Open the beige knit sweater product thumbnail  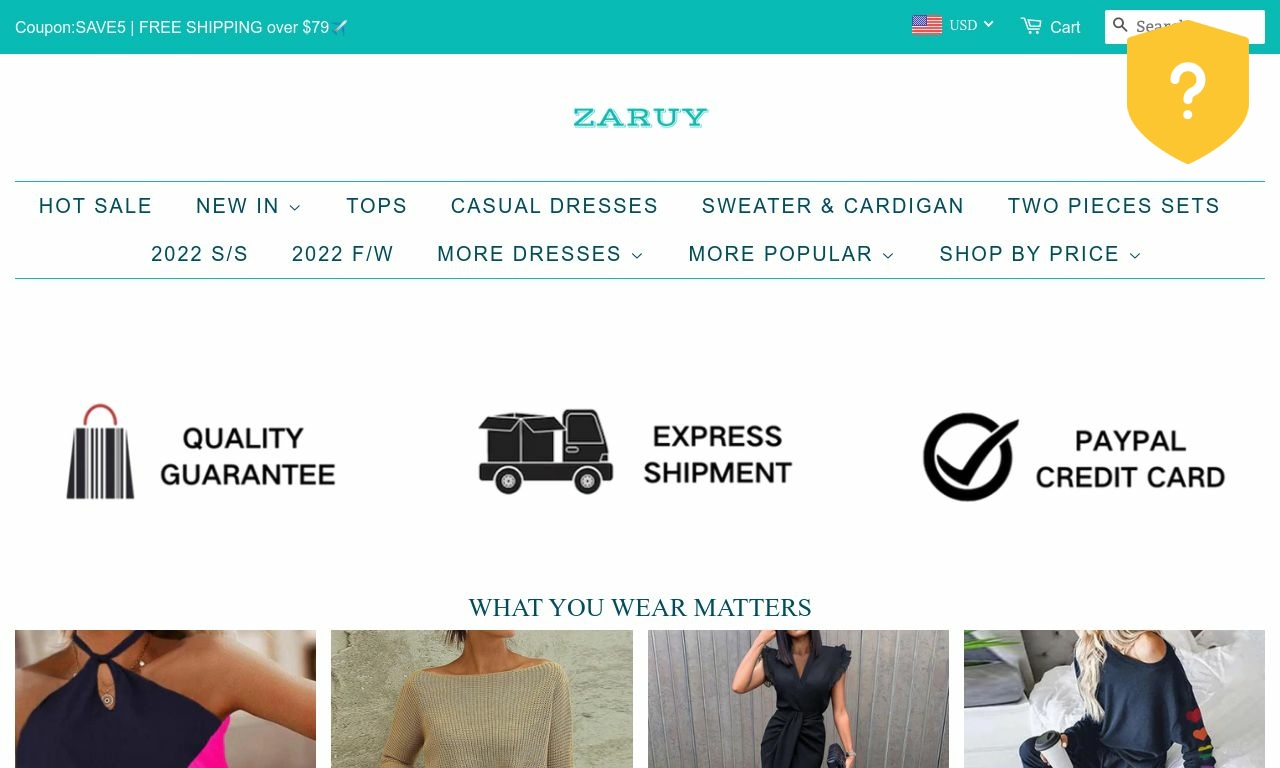[482, 699]
